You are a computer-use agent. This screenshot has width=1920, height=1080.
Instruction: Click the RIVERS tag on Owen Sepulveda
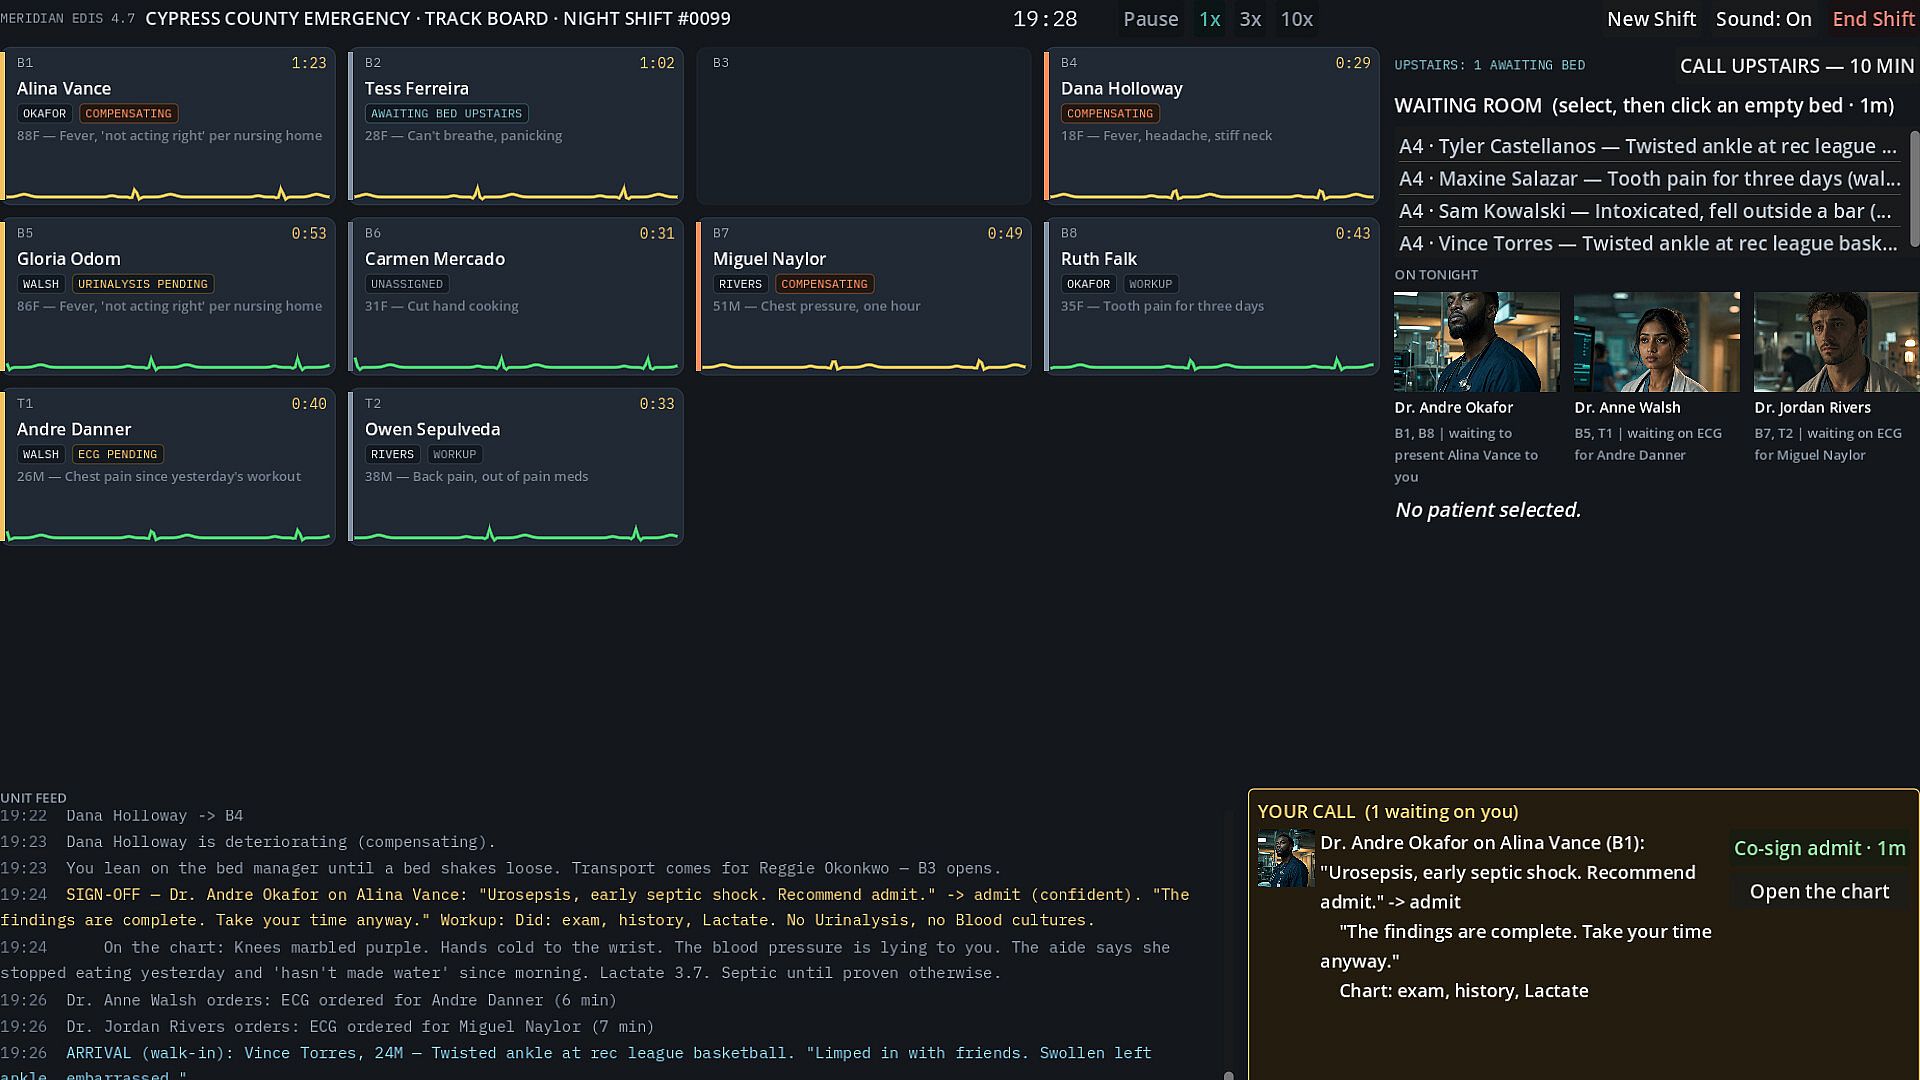392,454
